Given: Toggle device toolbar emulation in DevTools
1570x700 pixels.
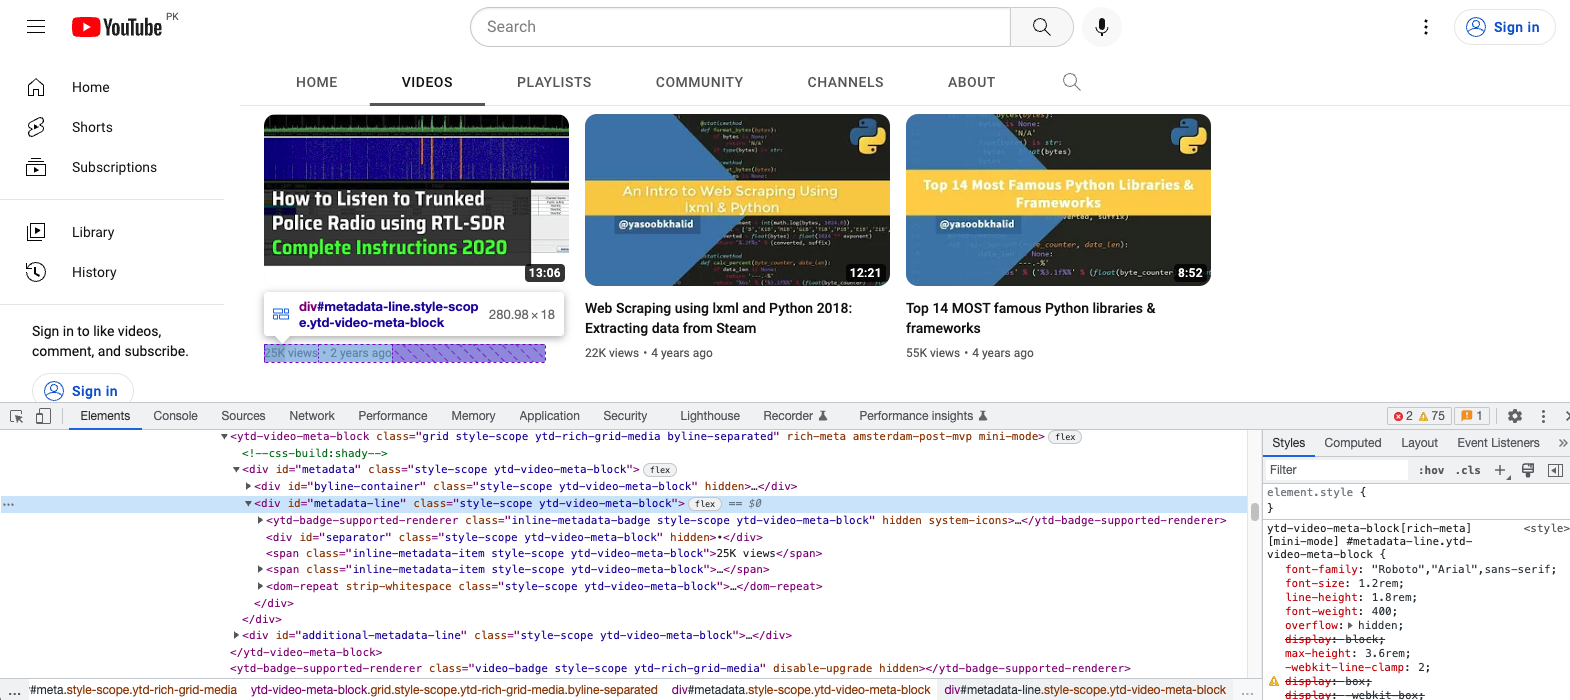Looking at the screenshot, I should [43, 416].
